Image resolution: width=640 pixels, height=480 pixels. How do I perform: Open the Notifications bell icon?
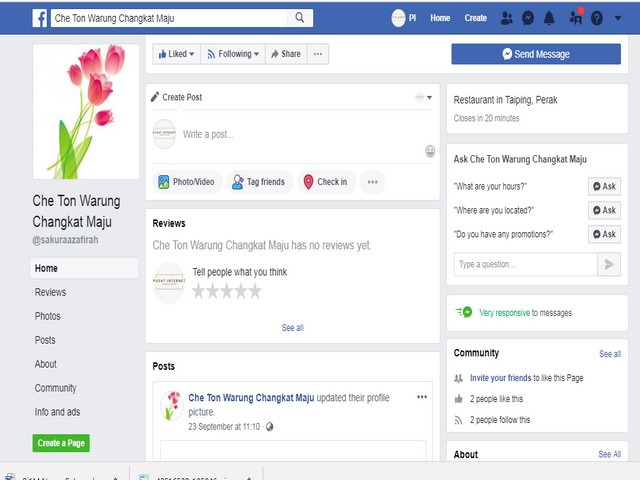[x=549, y=18]
